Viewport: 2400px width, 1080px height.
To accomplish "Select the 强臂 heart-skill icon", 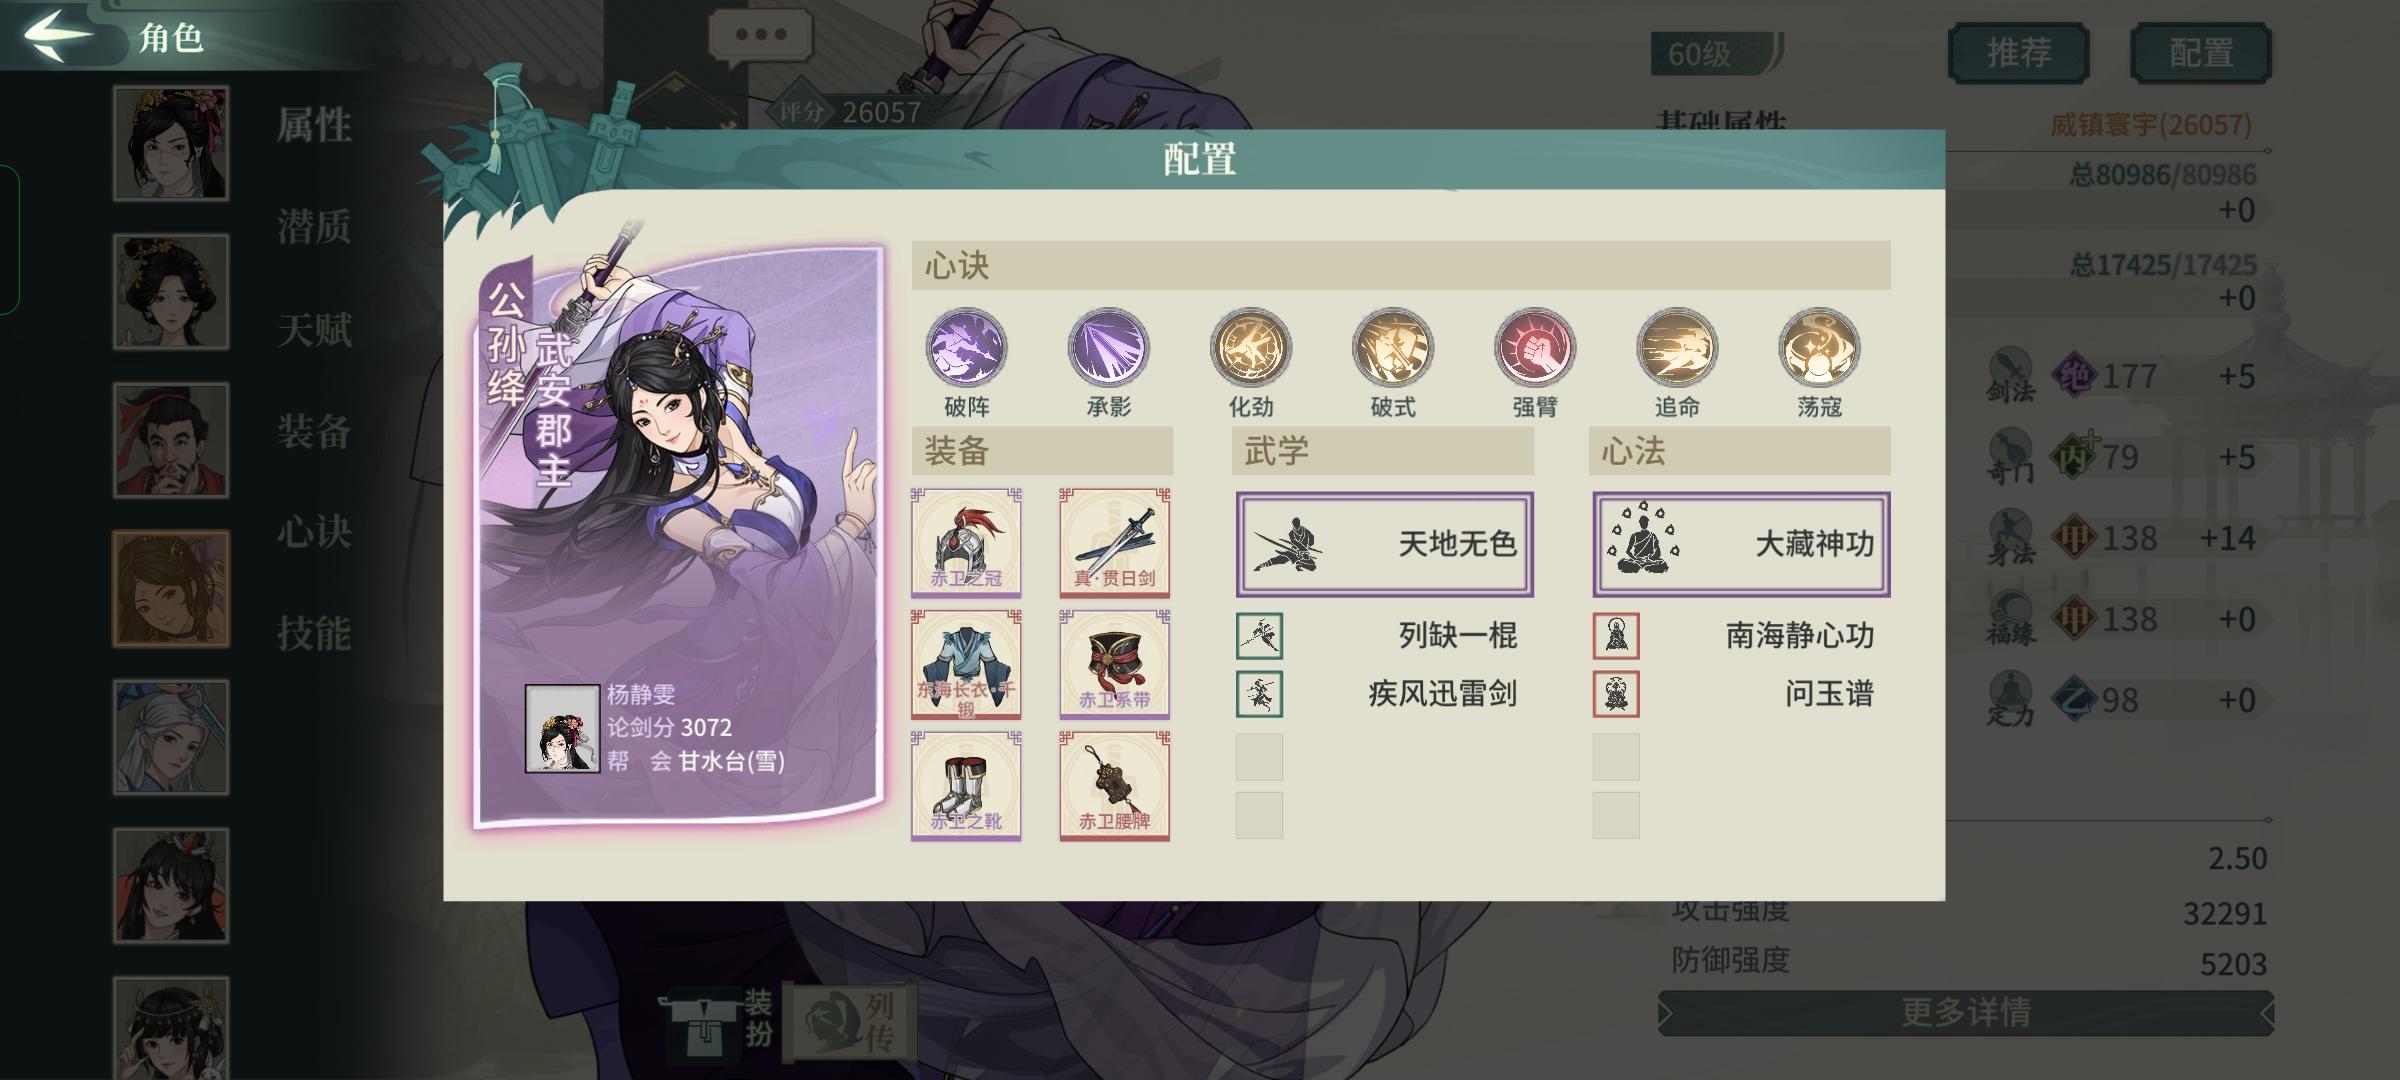I will (1534, 347).
